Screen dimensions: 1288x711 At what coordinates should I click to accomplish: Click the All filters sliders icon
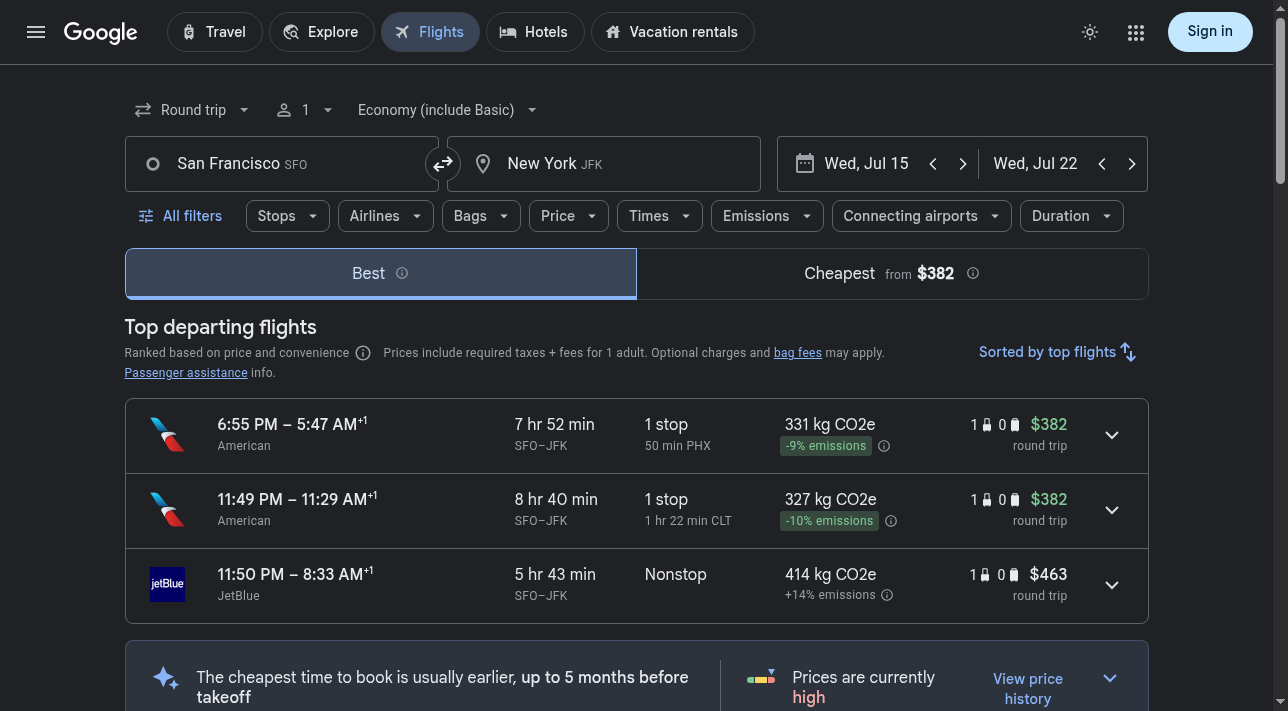click(x=146, y=216)
